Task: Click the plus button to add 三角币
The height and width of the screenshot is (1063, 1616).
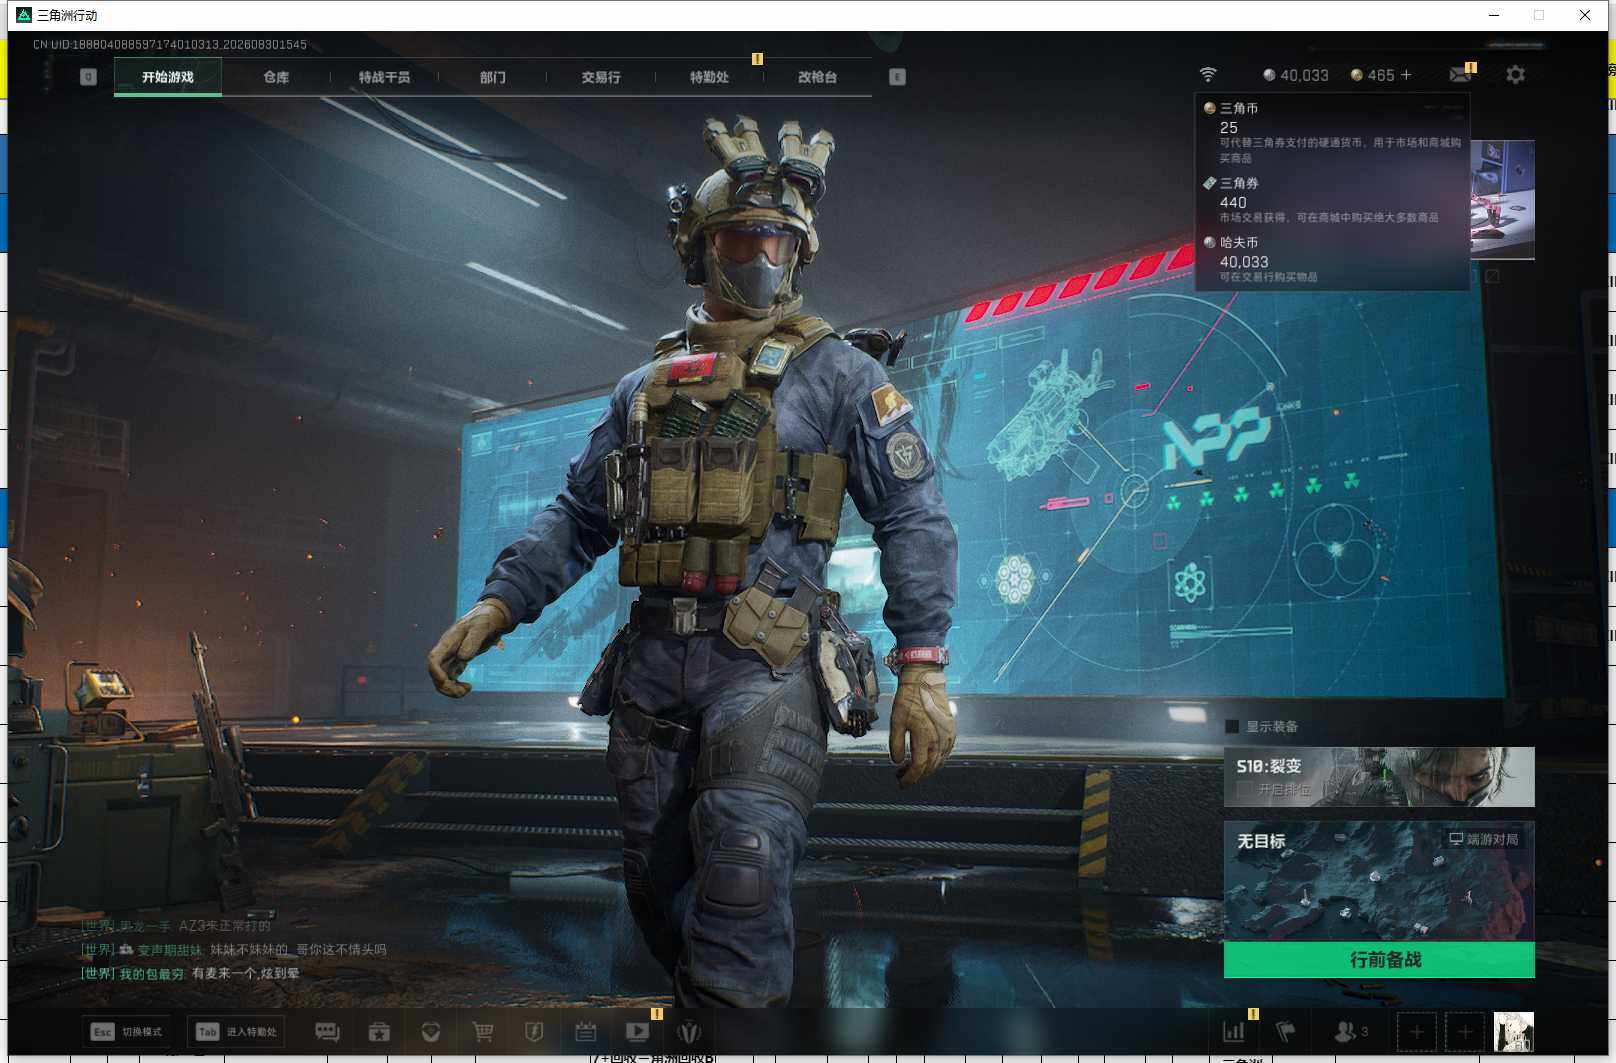Action: click(1406, 75)
